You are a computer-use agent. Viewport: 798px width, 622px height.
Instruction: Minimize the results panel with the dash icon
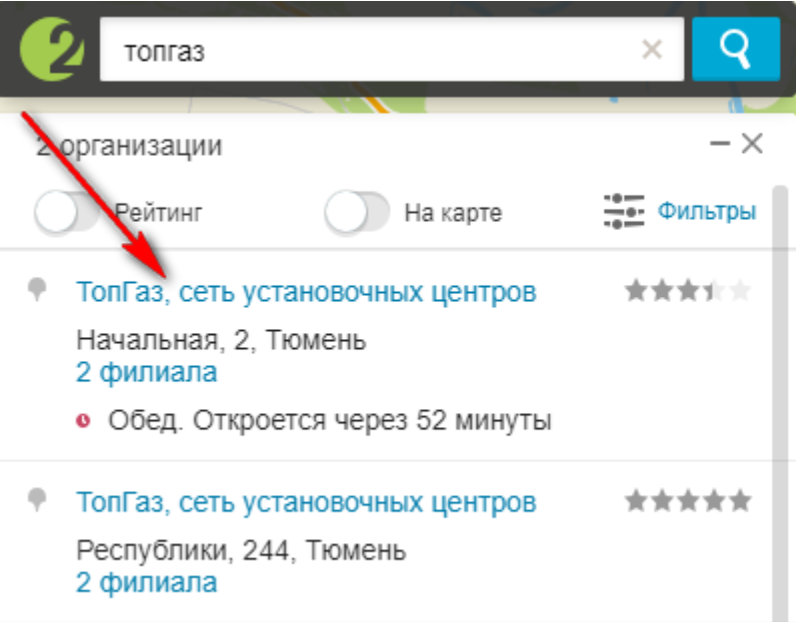[720, 144]
